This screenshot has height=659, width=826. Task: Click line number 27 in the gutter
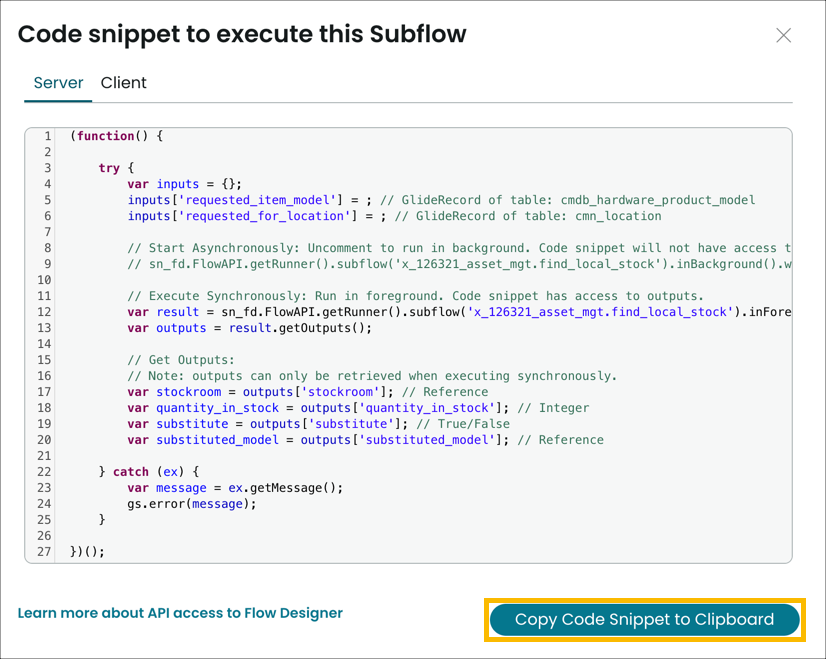(x=44, y=551)
